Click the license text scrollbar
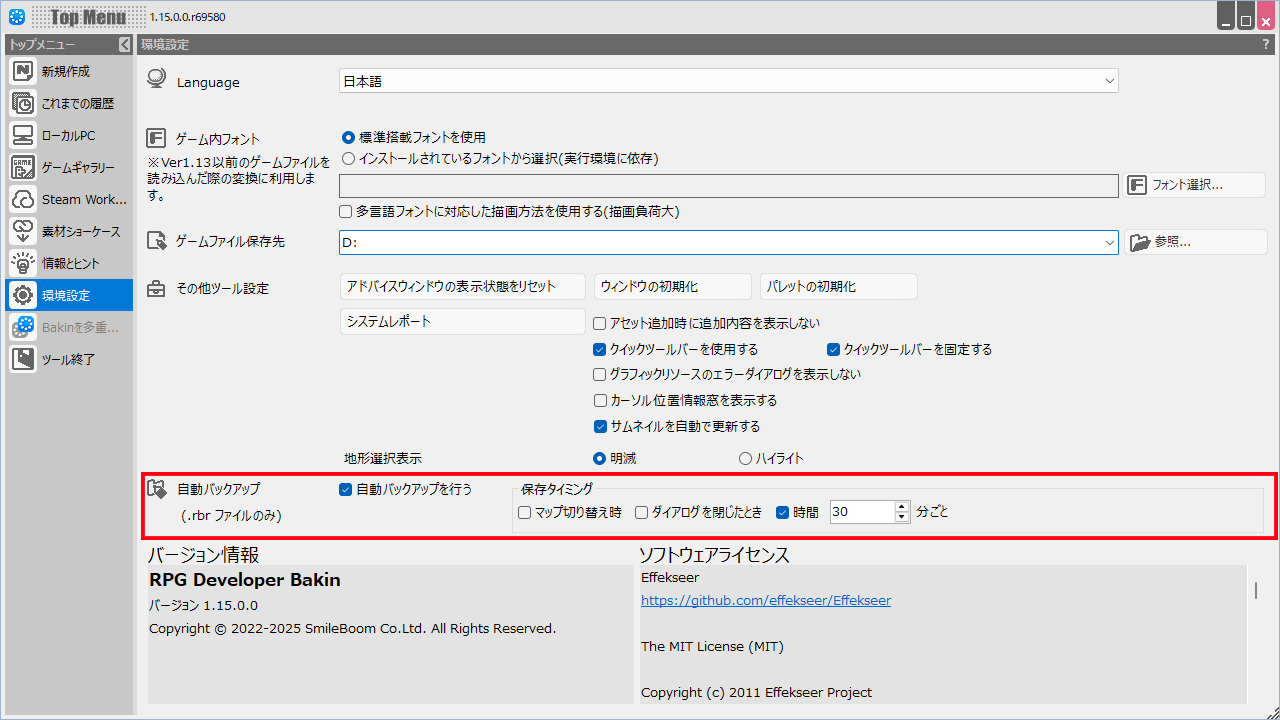The width and height of the screenshot is (1280, 720). coord(1255,590)
